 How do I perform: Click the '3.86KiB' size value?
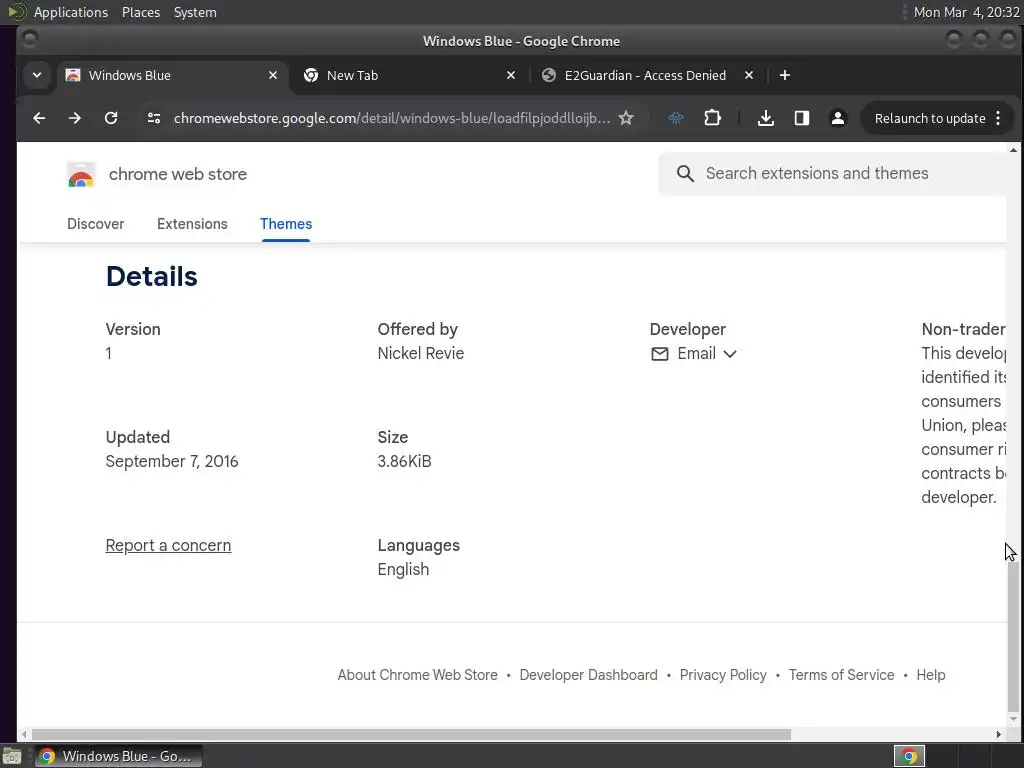point(404,462)
